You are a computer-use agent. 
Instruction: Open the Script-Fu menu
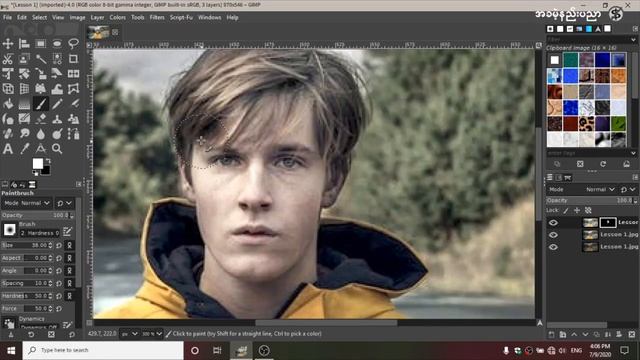pyautogui.click(x=181, y=18)
